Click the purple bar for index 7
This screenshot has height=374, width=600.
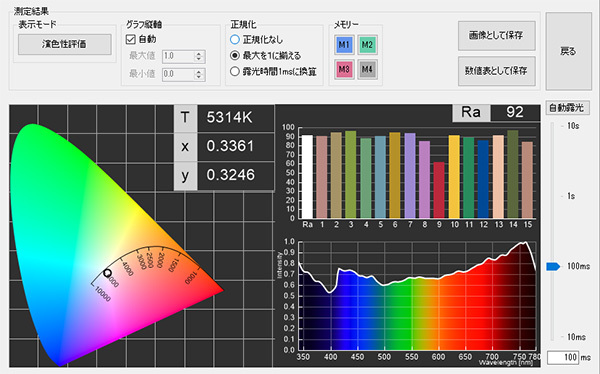click(x=410, y=176)
